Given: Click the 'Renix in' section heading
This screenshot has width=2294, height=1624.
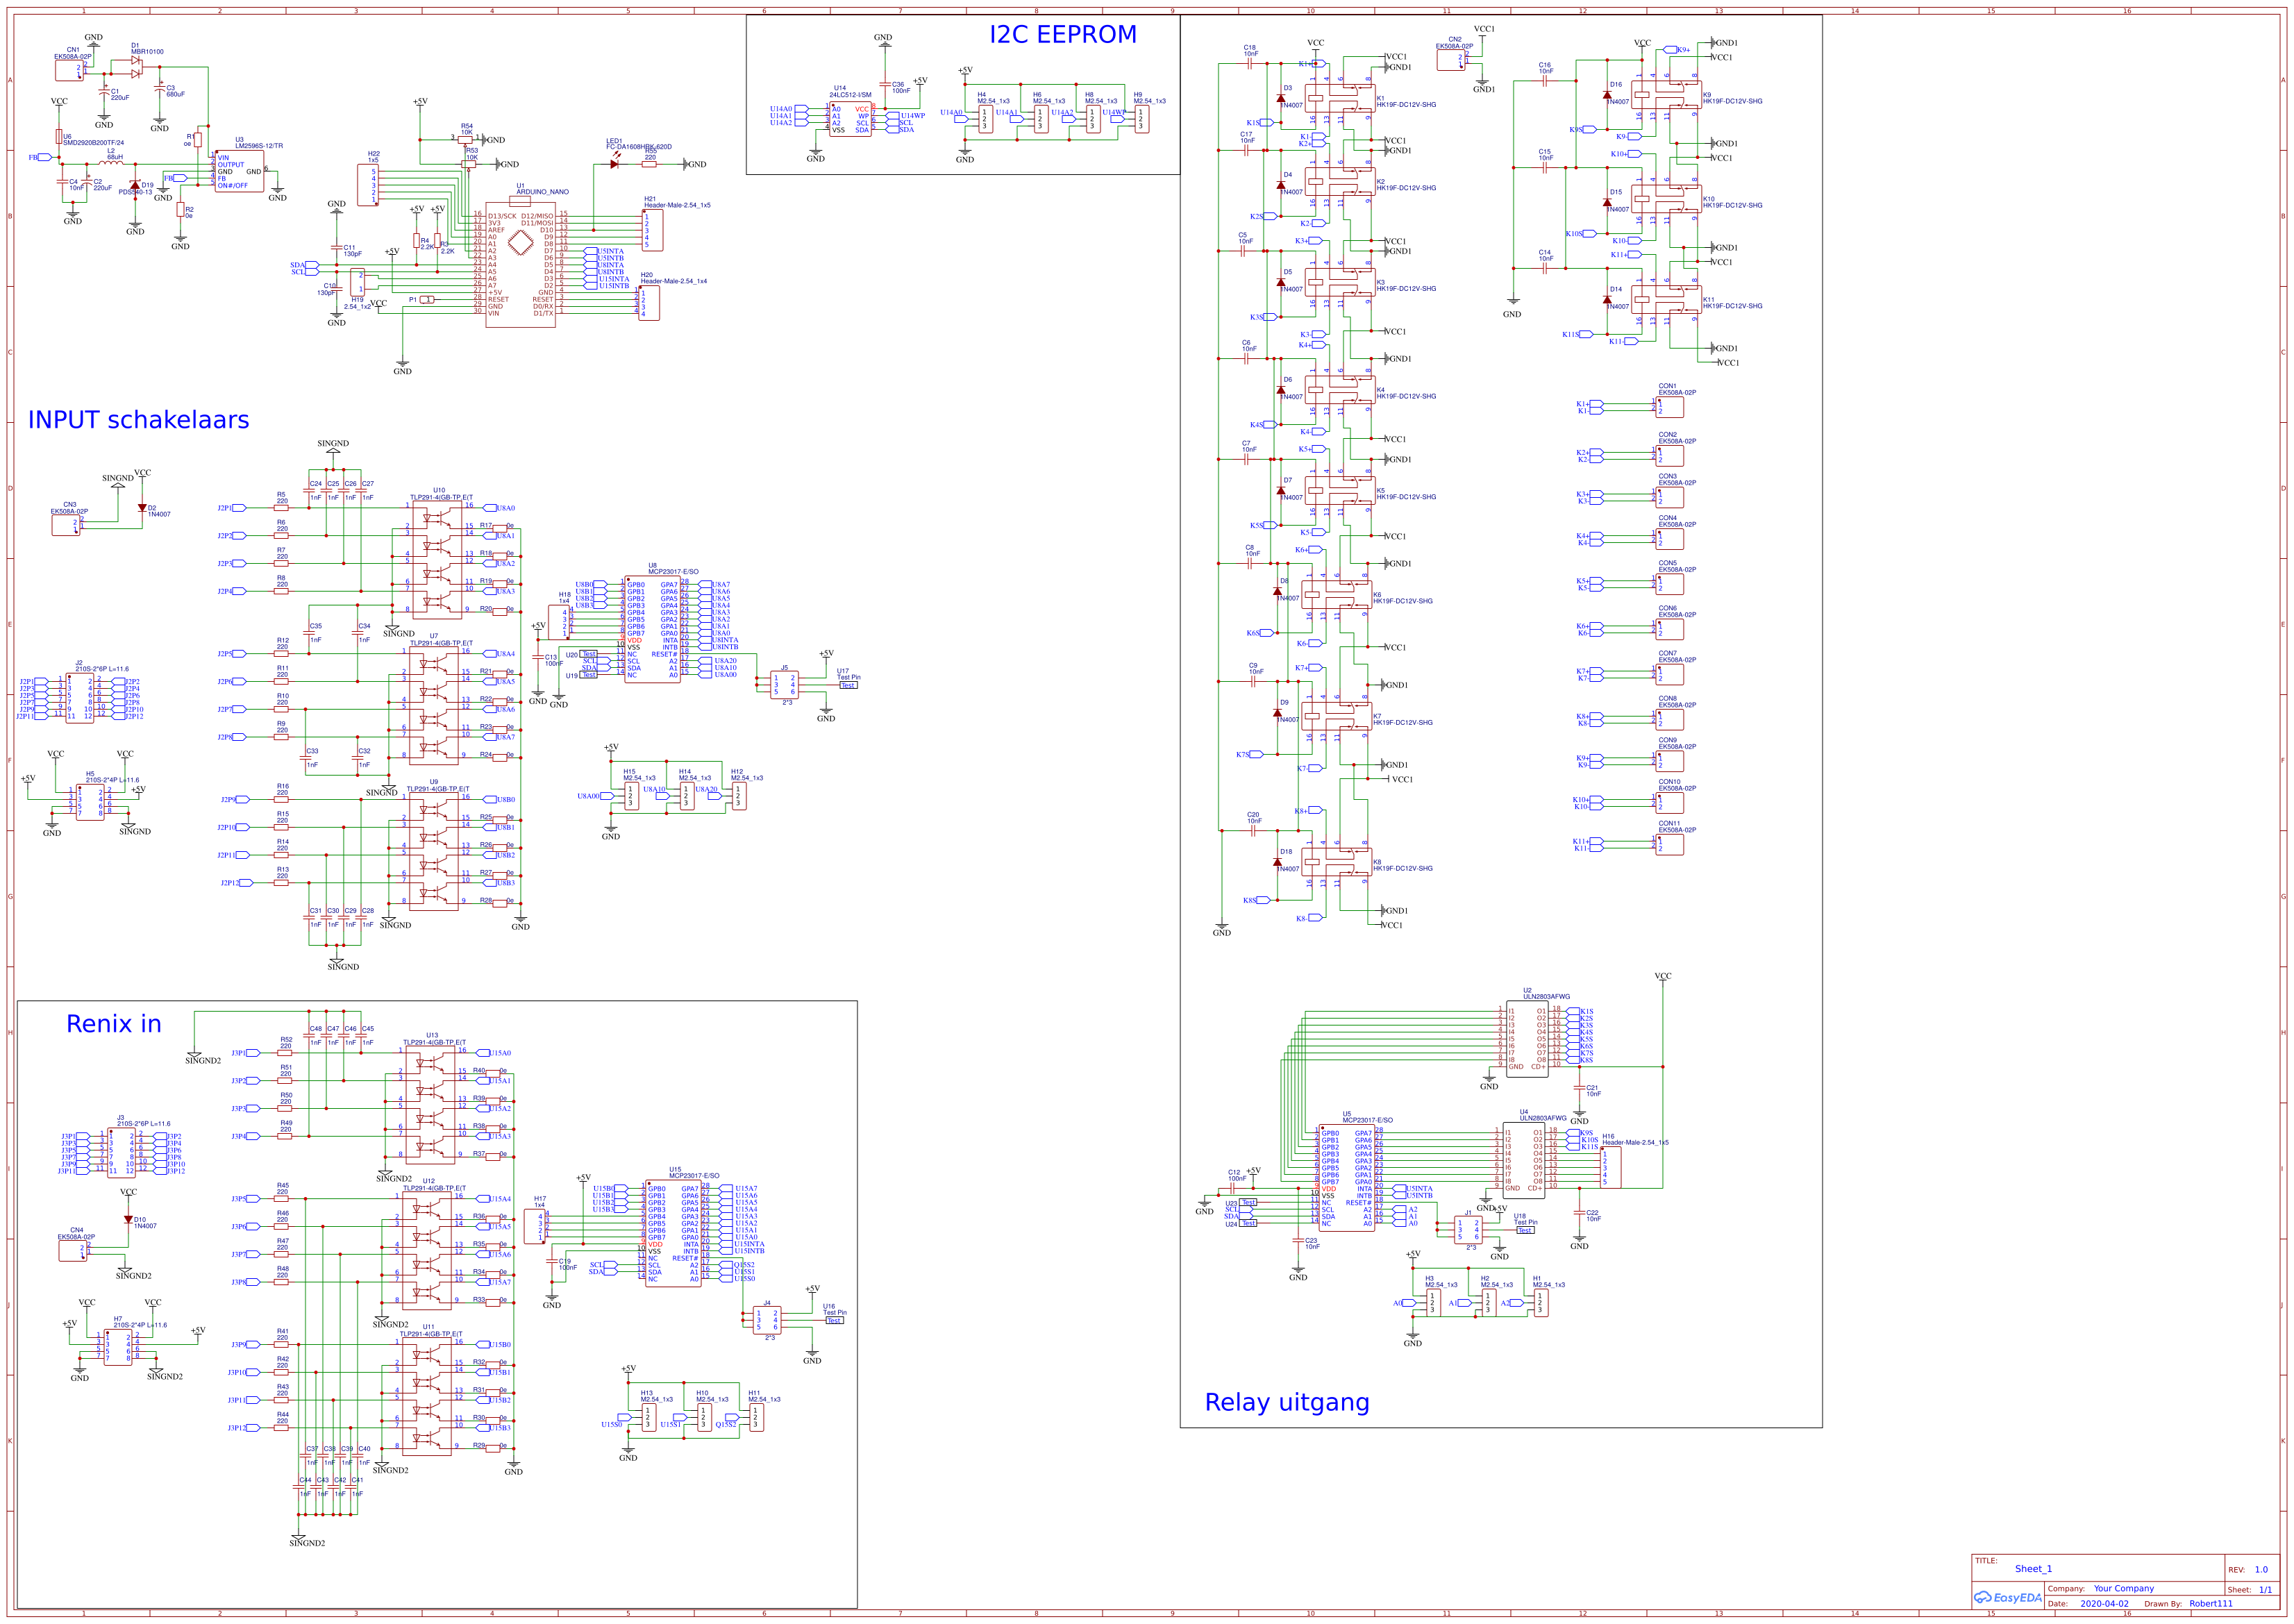Looking at the screenshot, I should click(114, 1024).
